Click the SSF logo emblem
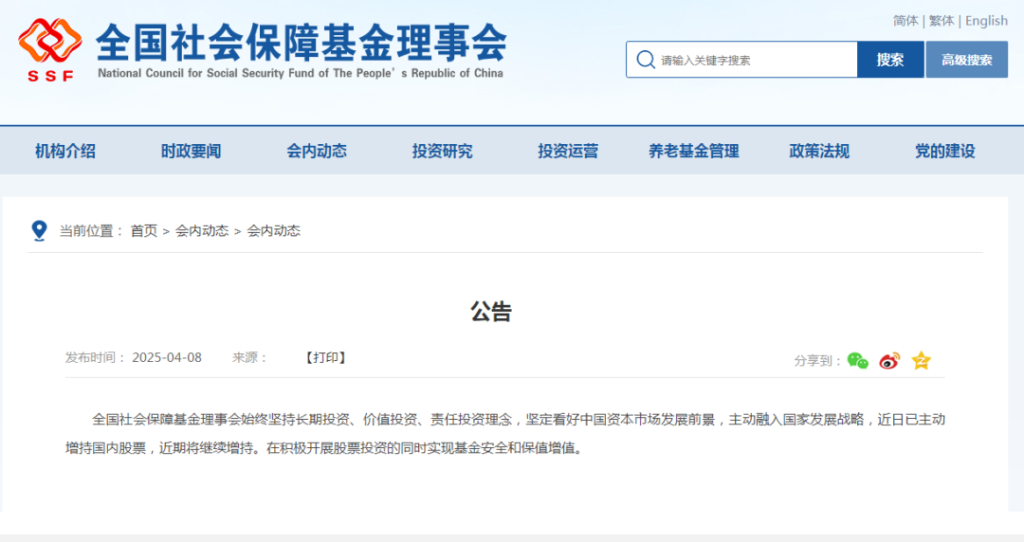 (50, 50)
